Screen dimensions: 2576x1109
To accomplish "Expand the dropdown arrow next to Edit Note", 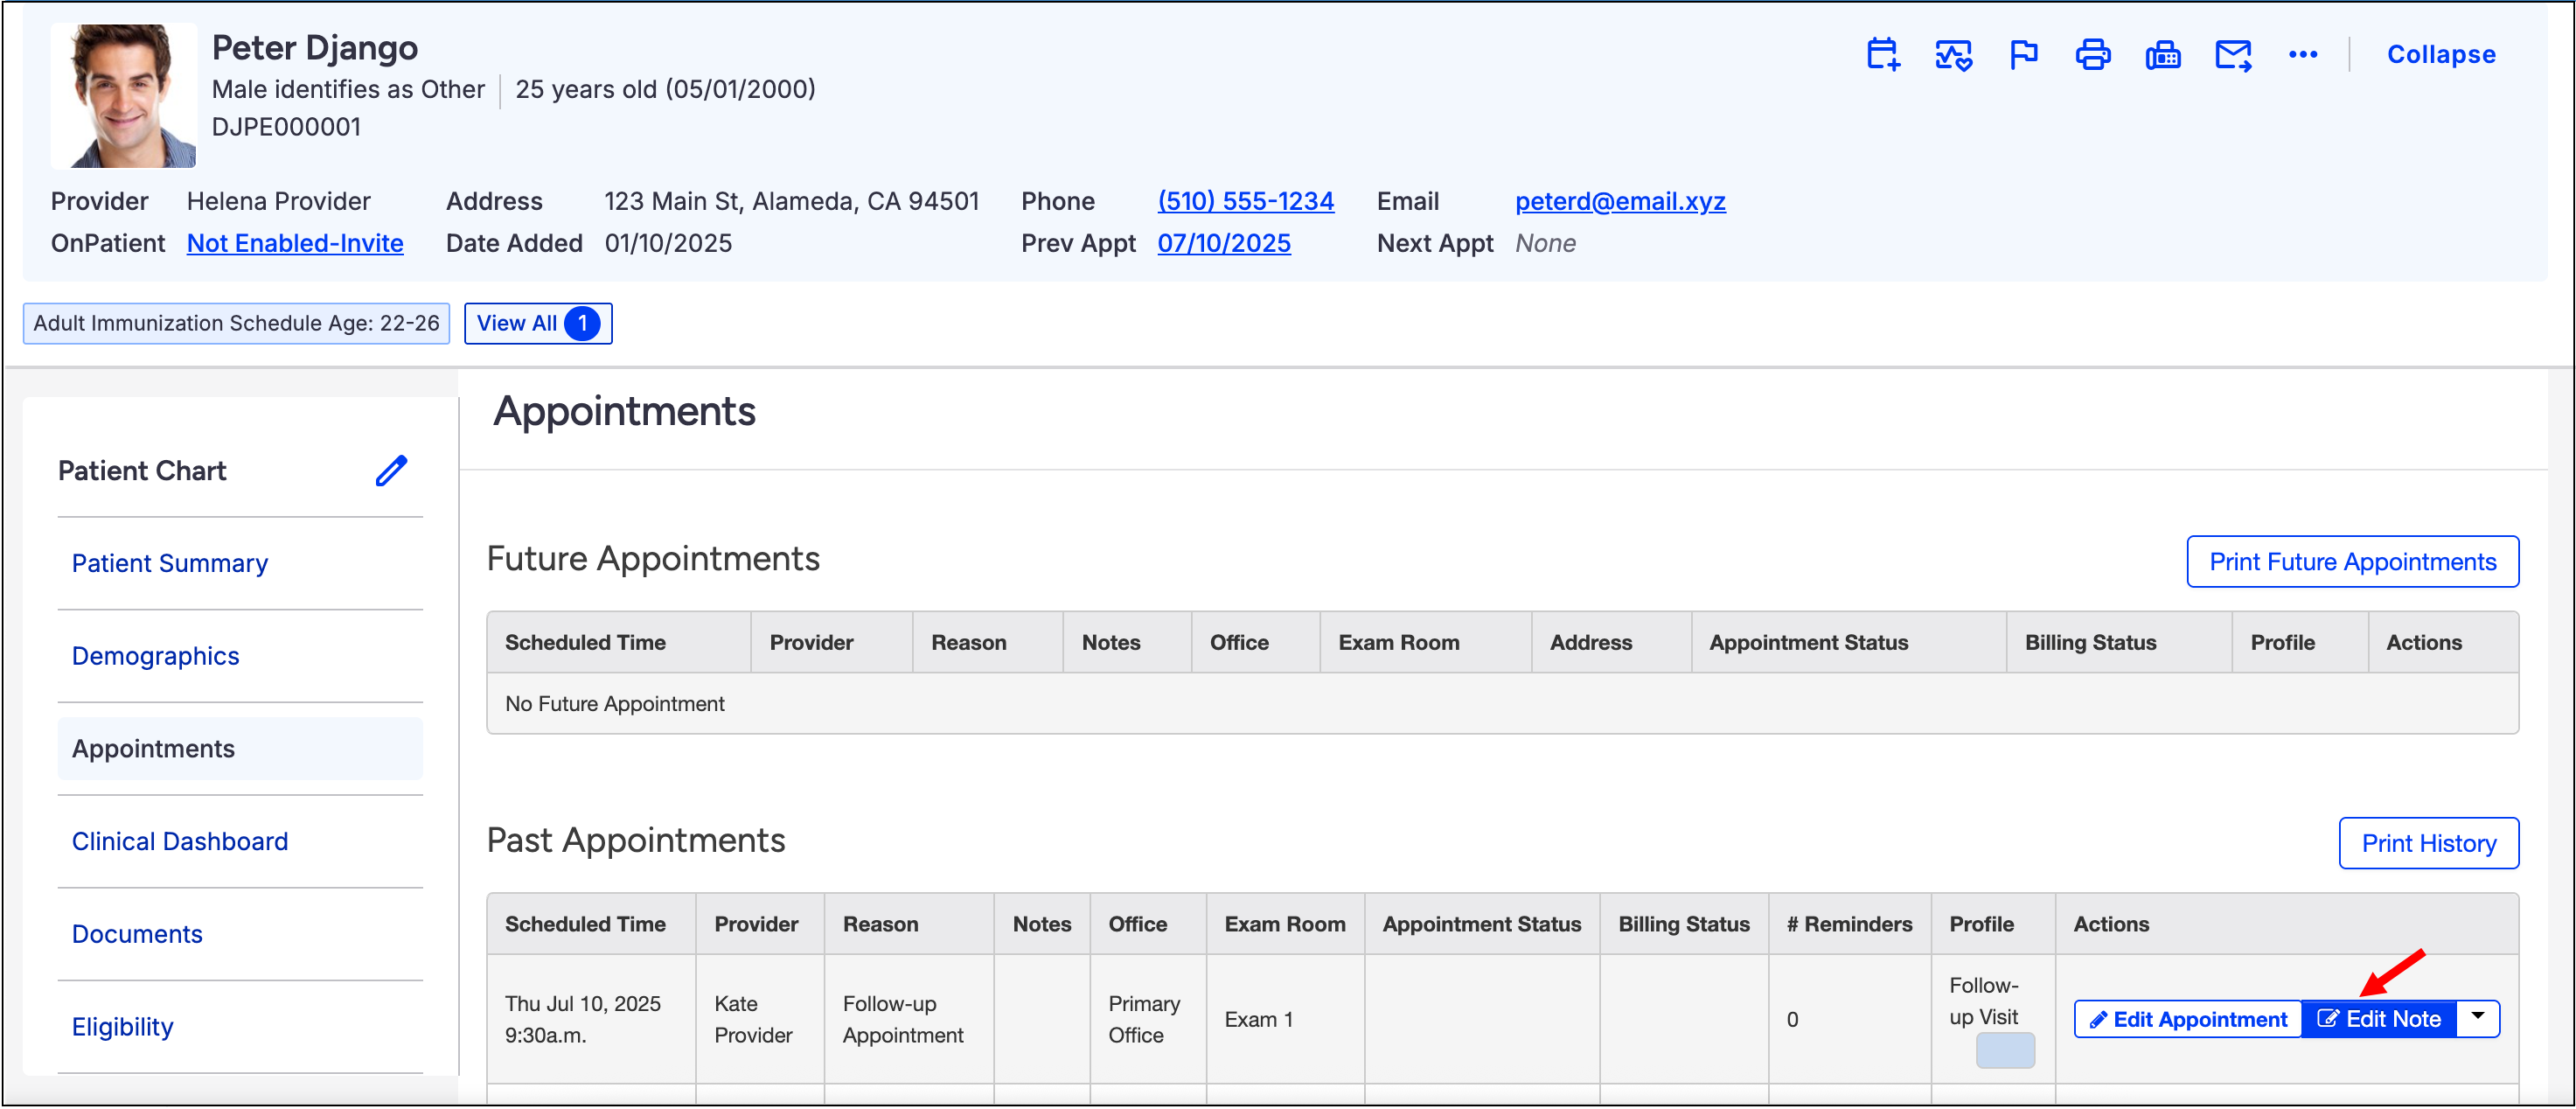I will (x=2477, y=1017).
